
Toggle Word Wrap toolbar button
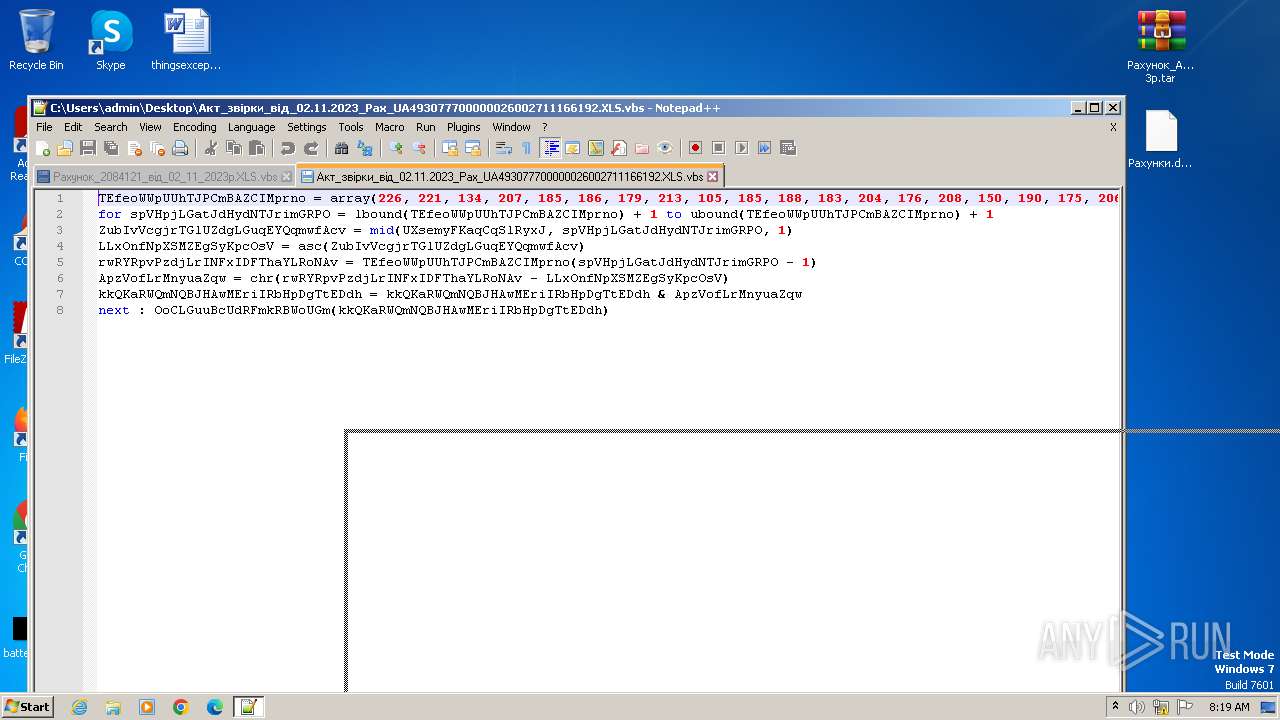(504, 148)
